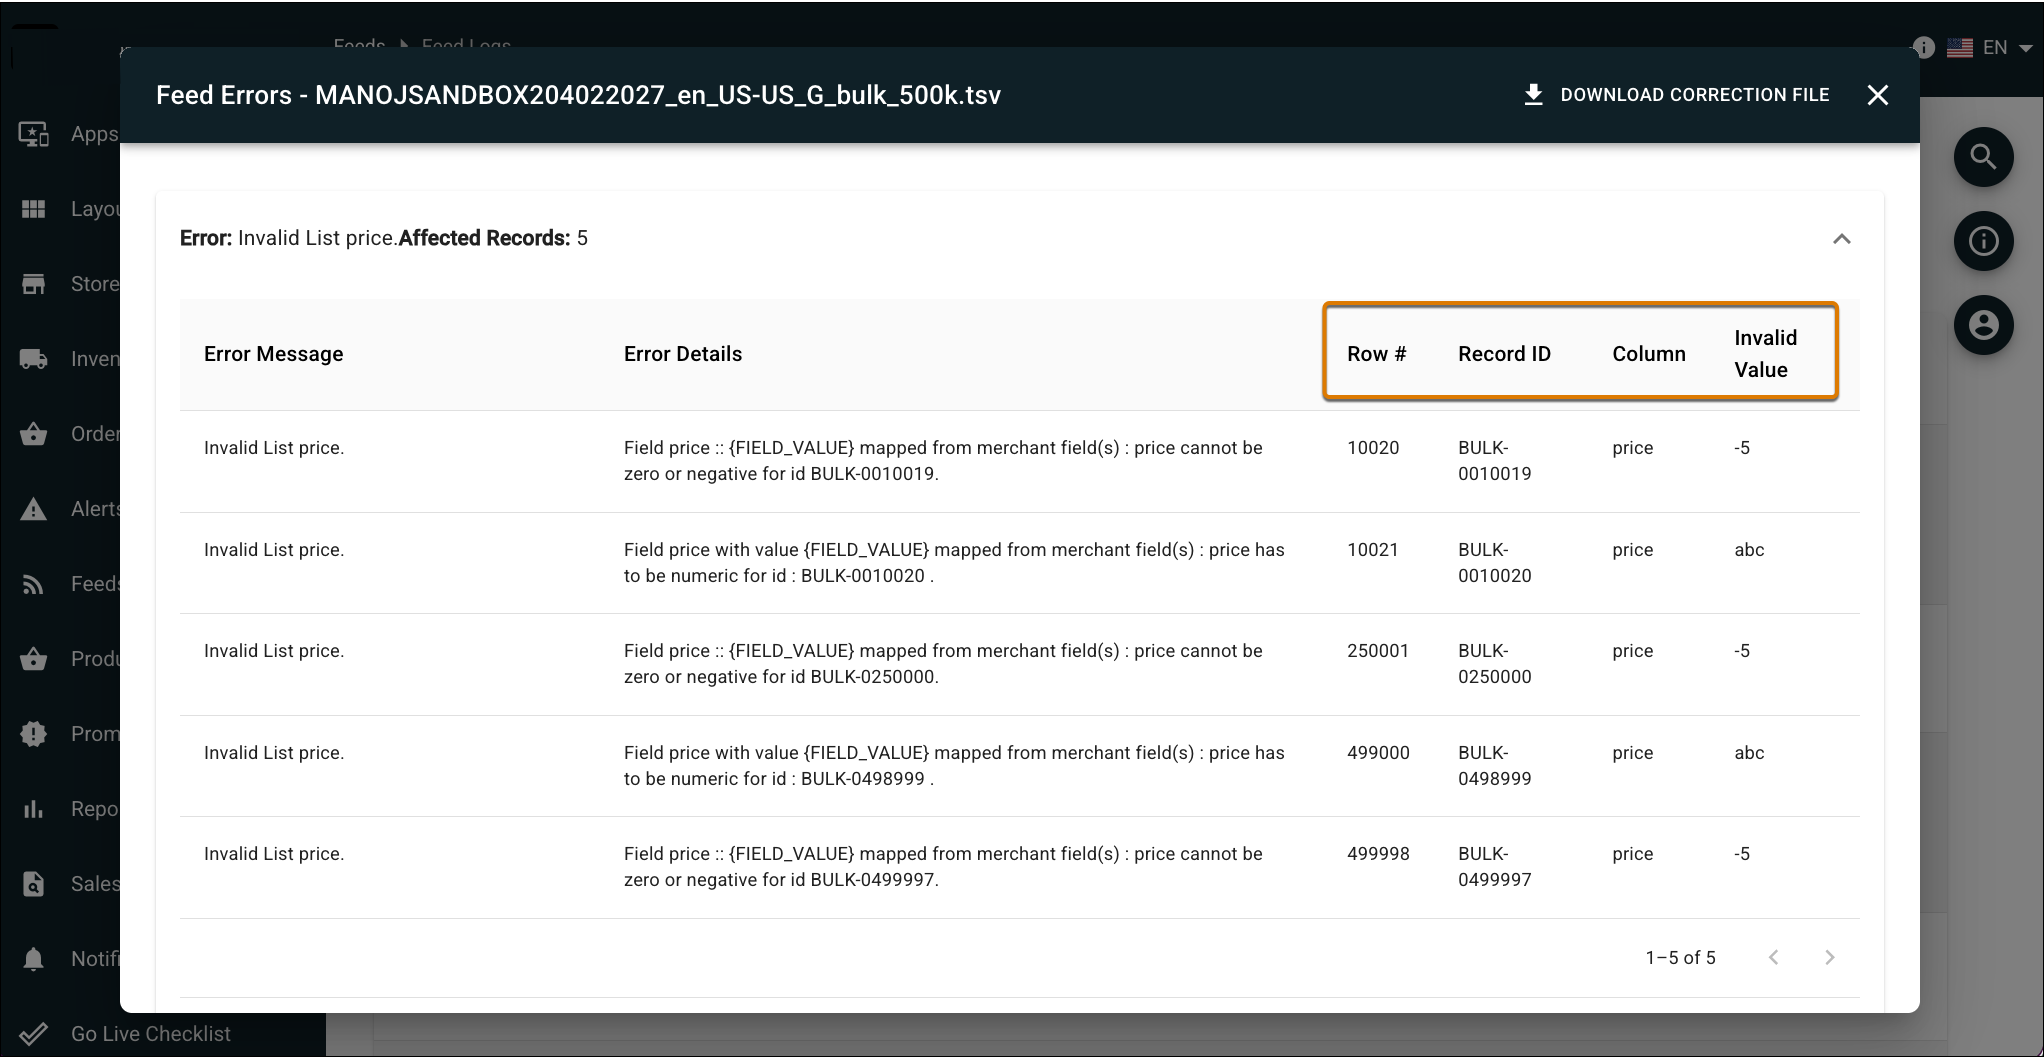2044x1057 pixels.
Task: Download the correction file
Action: click(x=1676, y=95)
